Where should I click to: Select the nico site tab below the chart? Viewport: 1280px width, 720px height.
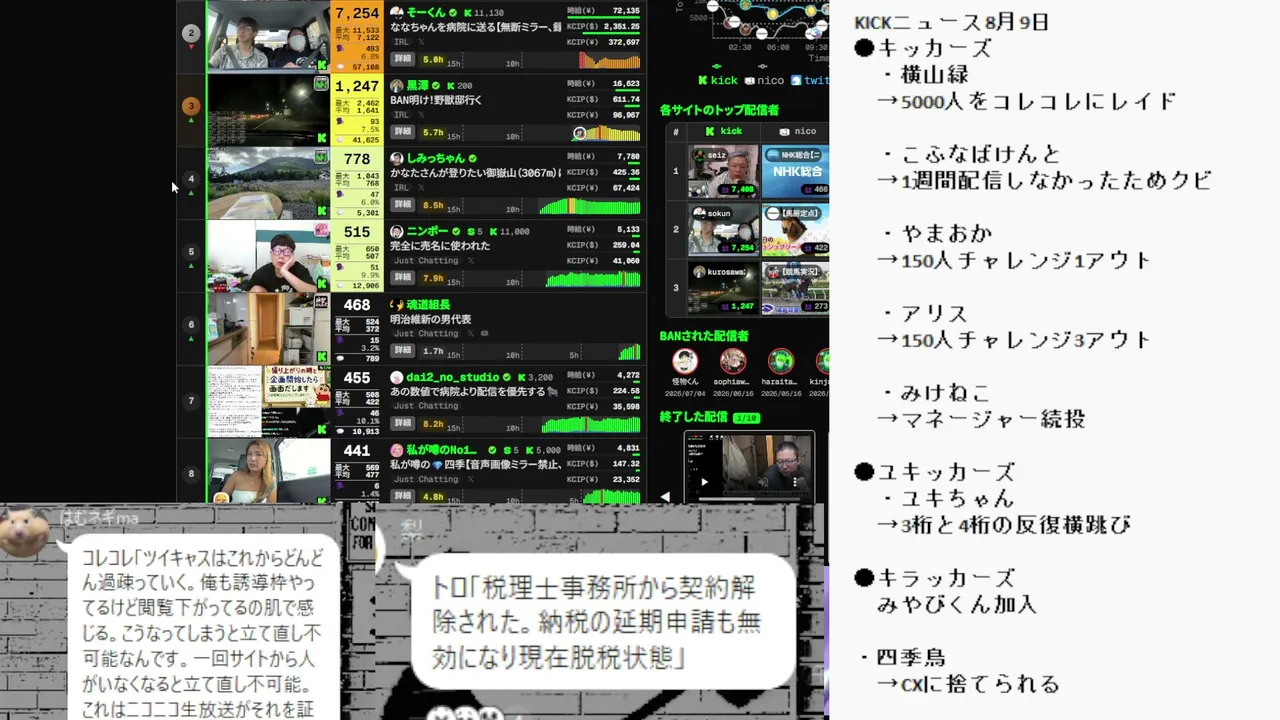coord(764,80)
